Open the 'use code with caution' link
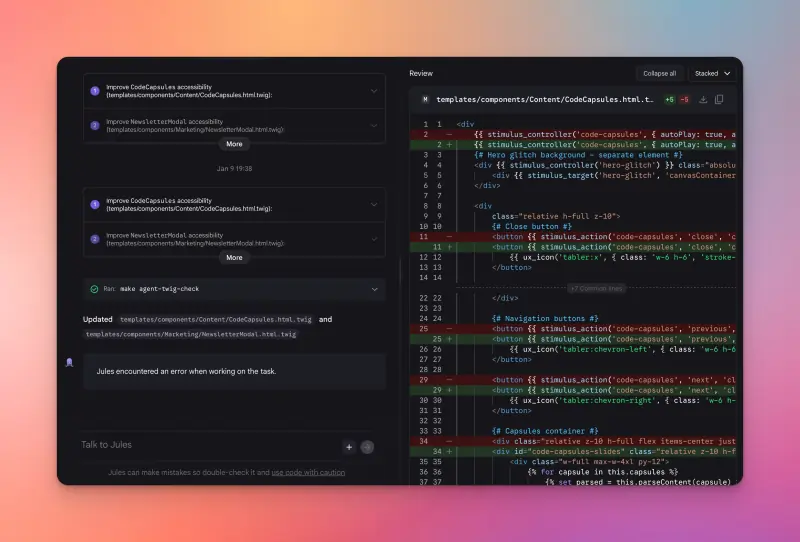The width and height of the screenshot is (800, 542). pos(308,472)
